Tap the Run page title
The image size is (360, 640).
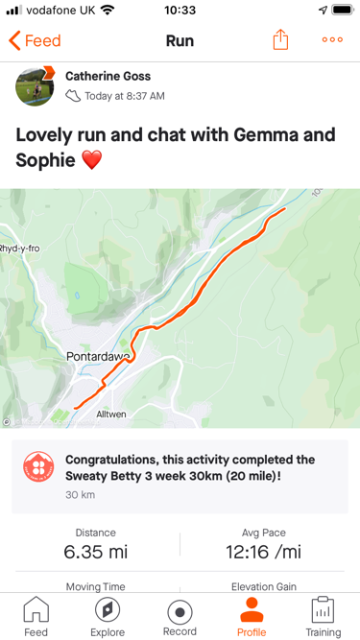180,41
